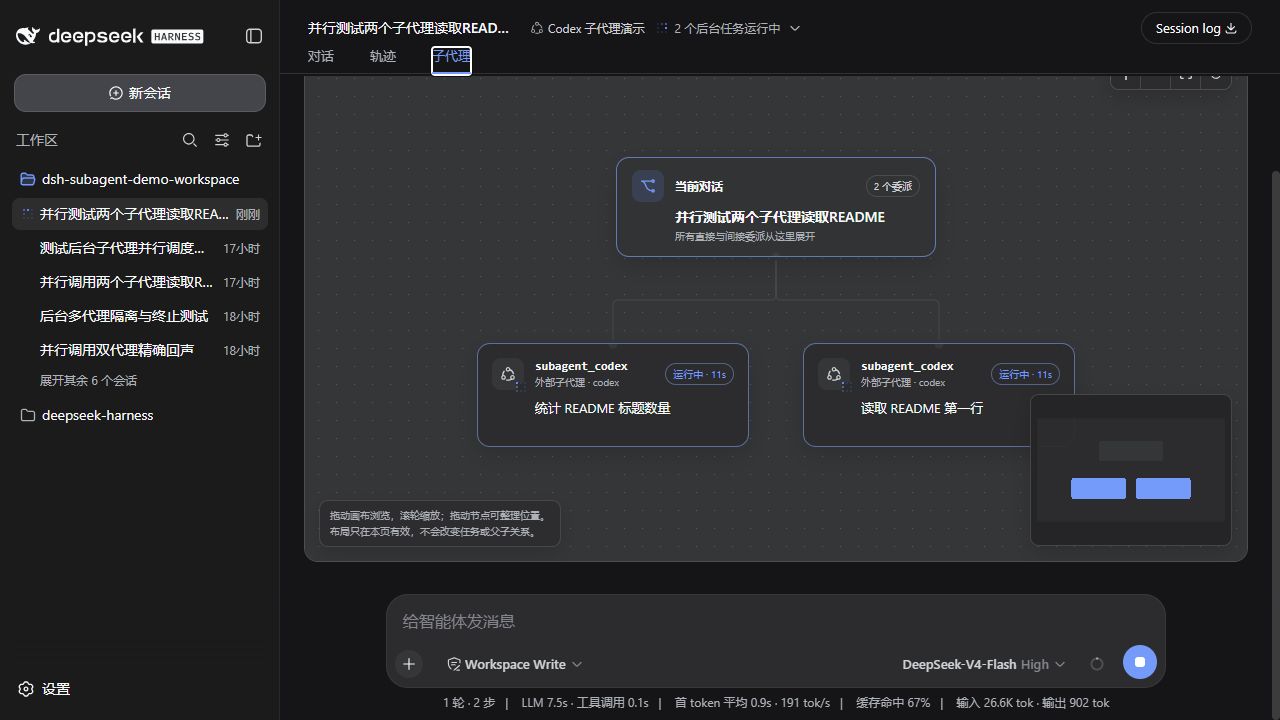
Task: Select the 子代理 tab
Action: pos(451,58)
